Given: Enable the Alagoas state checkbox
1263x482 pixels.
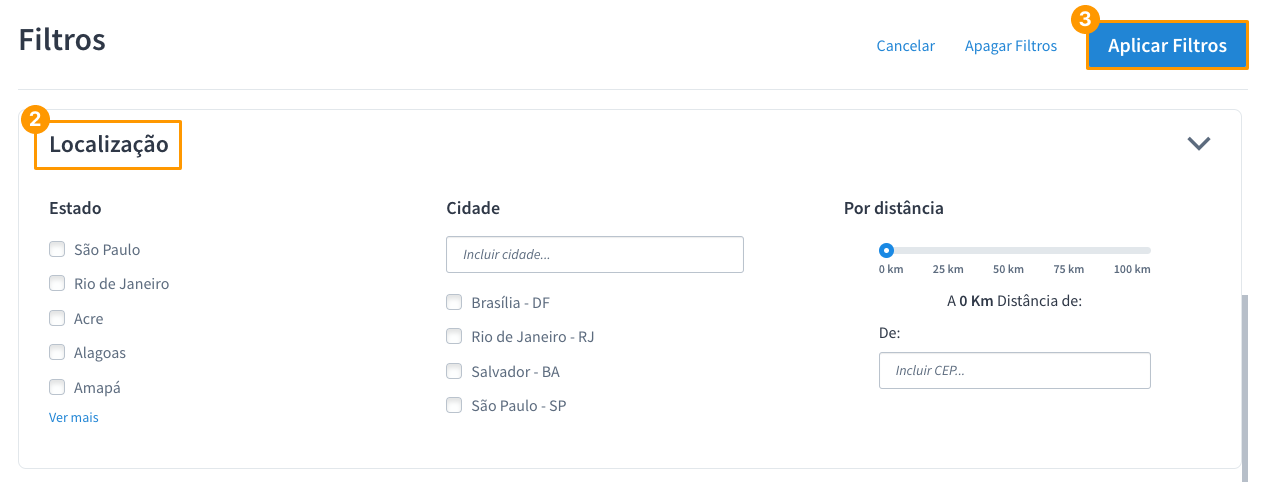Looking at the screenshot, I should pyautogui.click(x=57, y=352).
